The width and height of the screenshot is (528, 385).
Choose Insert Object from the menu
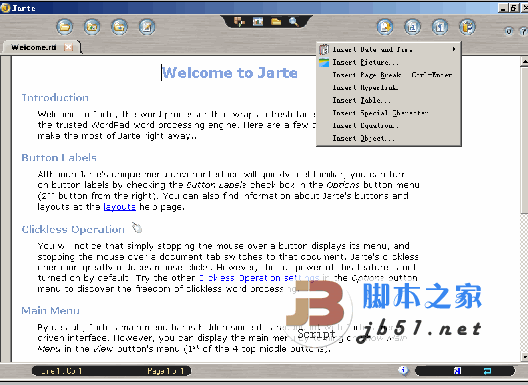(389, 138)
